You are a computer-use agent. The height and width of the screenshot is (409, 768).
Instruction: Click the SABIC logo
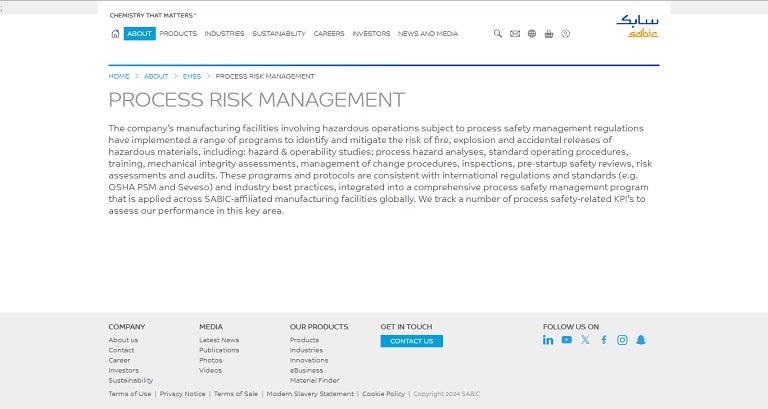pyautogui.click(x=637, y=26)
